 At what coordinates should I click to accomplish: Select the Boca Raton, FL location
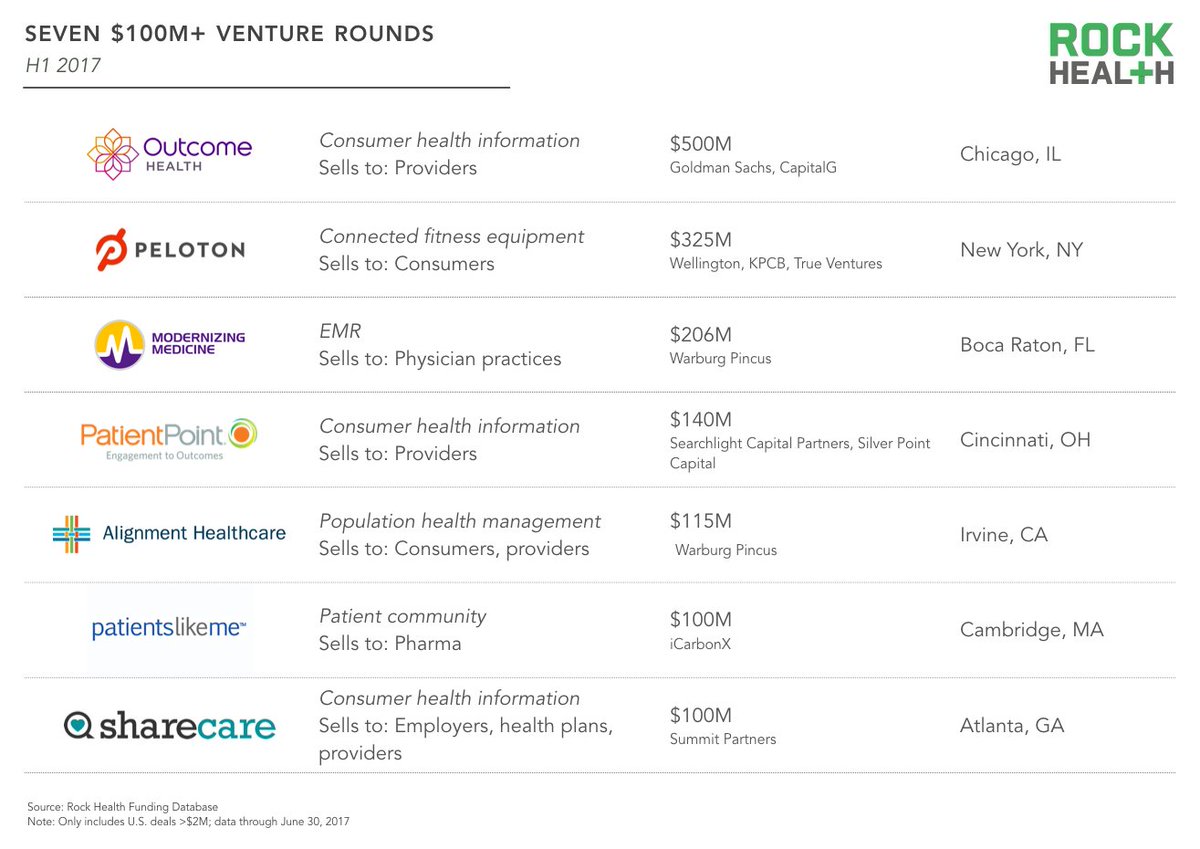click(1027, 345)
